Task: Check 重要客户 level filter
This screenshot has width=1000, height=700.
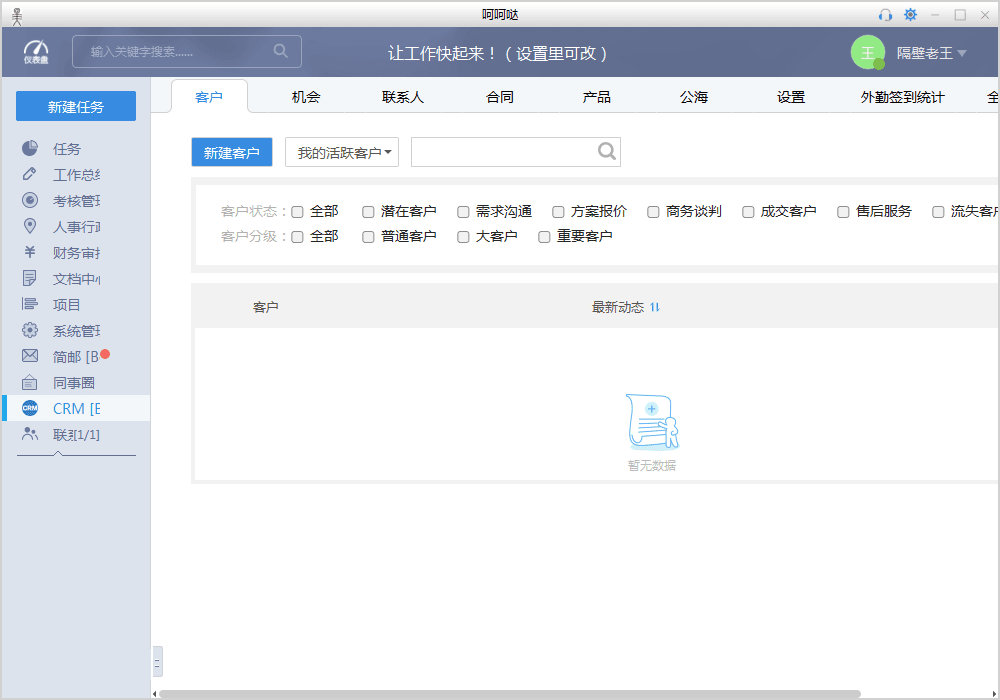Action: [544, 237]
